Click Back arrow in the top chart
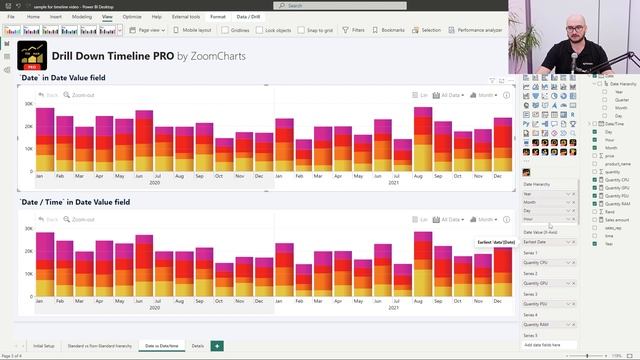The height and width of the screenshot is (360, 640). click(x=48, y=95)
